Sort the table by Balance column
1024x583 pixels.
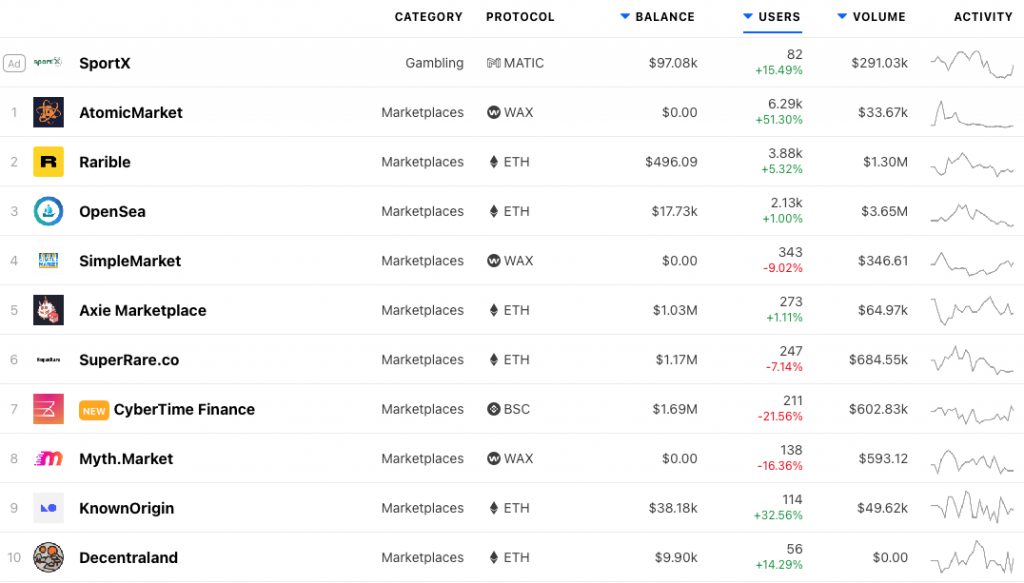click(x=658, y=17)
